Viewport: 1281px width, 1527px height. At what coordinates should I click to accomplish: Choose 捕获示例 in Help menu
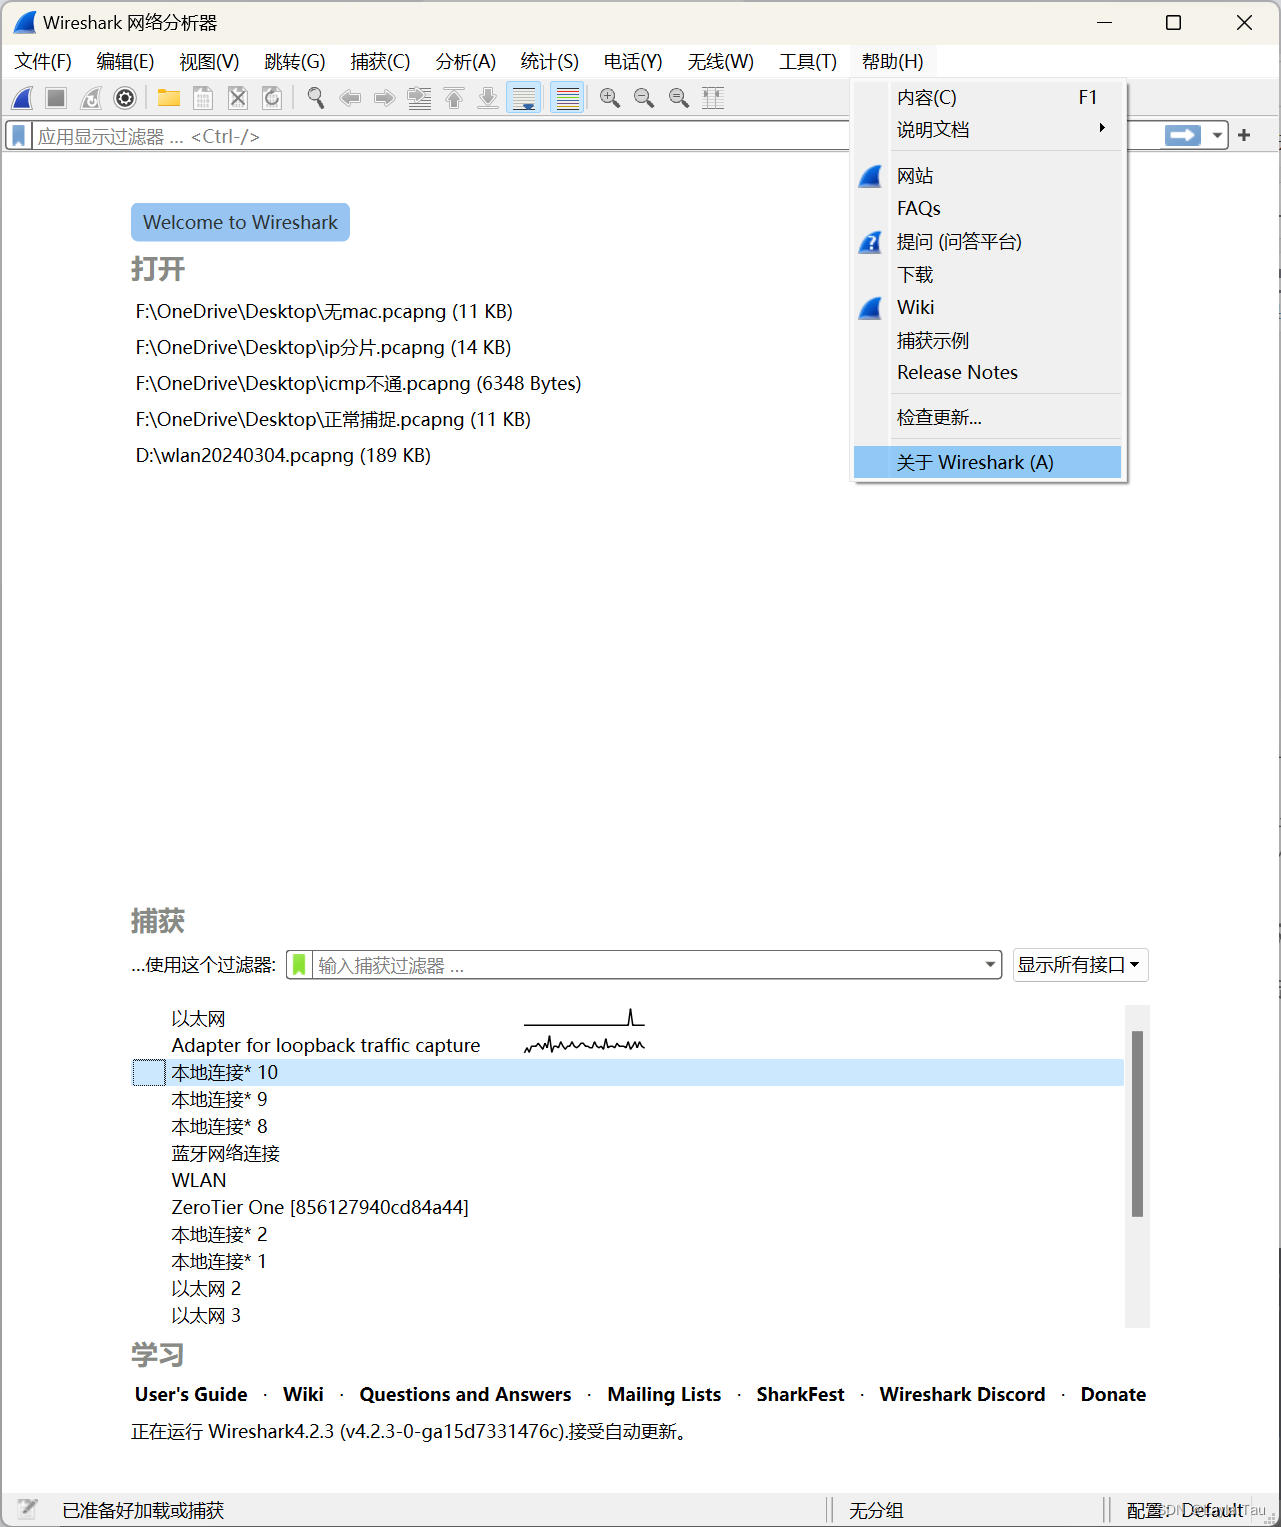pyautogui.click(x=987, y=340)
